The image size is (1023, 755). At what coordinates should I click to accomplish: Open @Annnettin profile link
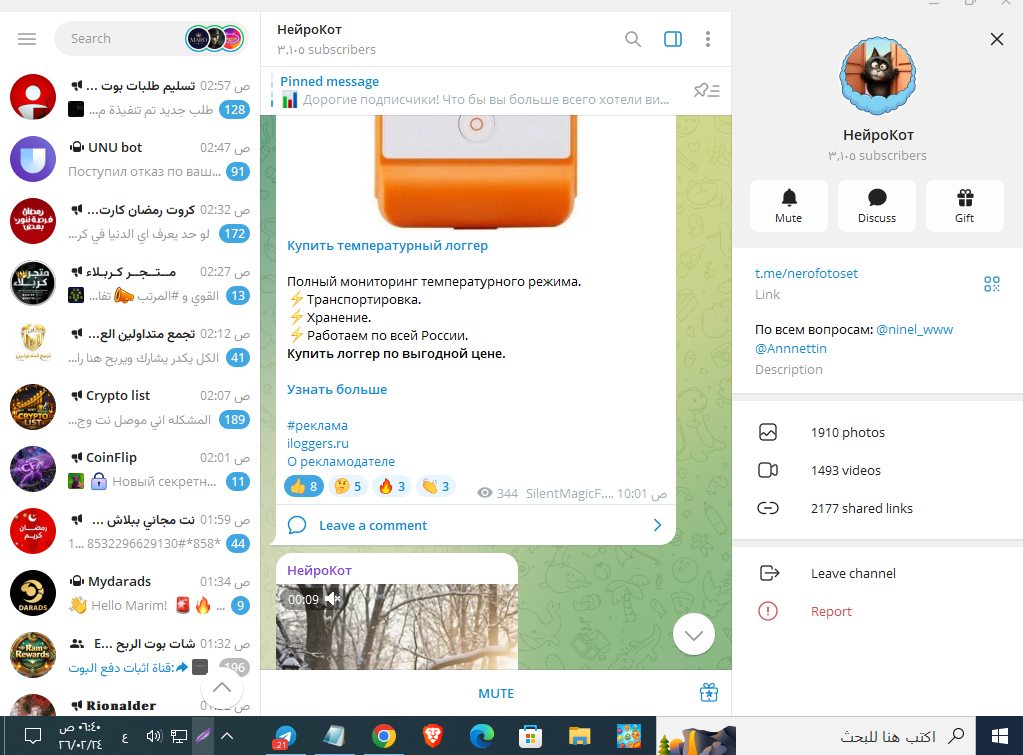[x=790, y=348]
